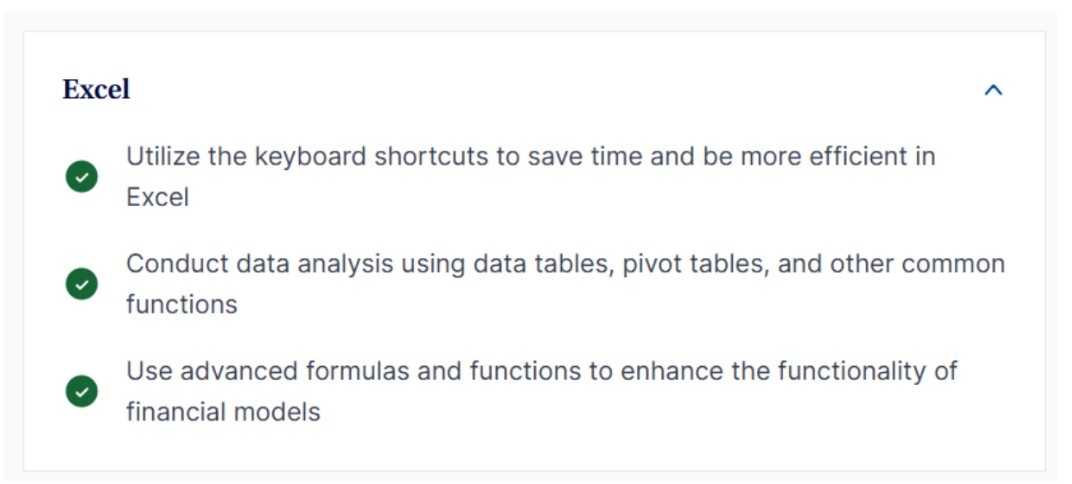Click the green check beside keyboard shortcuts item
Screen dimensions: 1072x484
point(82,177)
